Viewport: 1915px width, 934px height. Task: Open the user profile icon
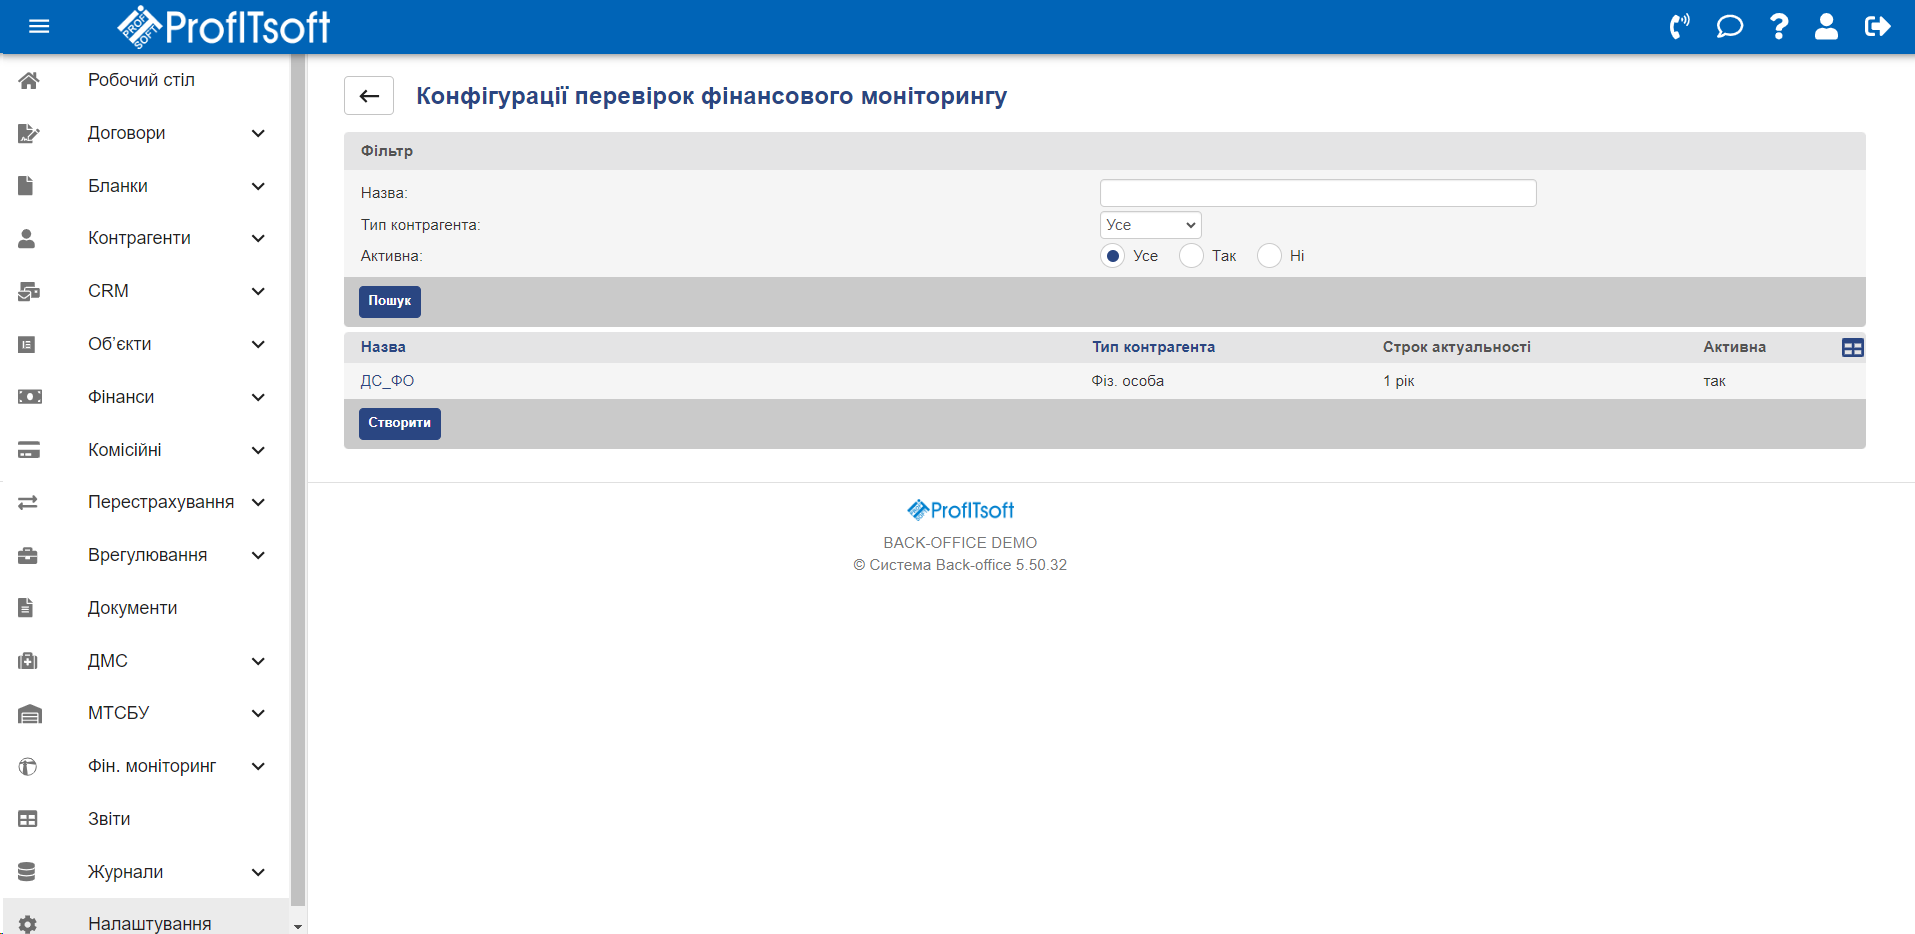coord(1826,27)
